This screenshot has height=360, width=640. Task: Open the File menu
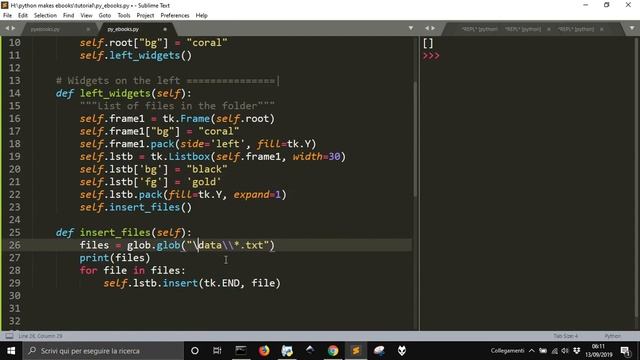tap(7, 16)
